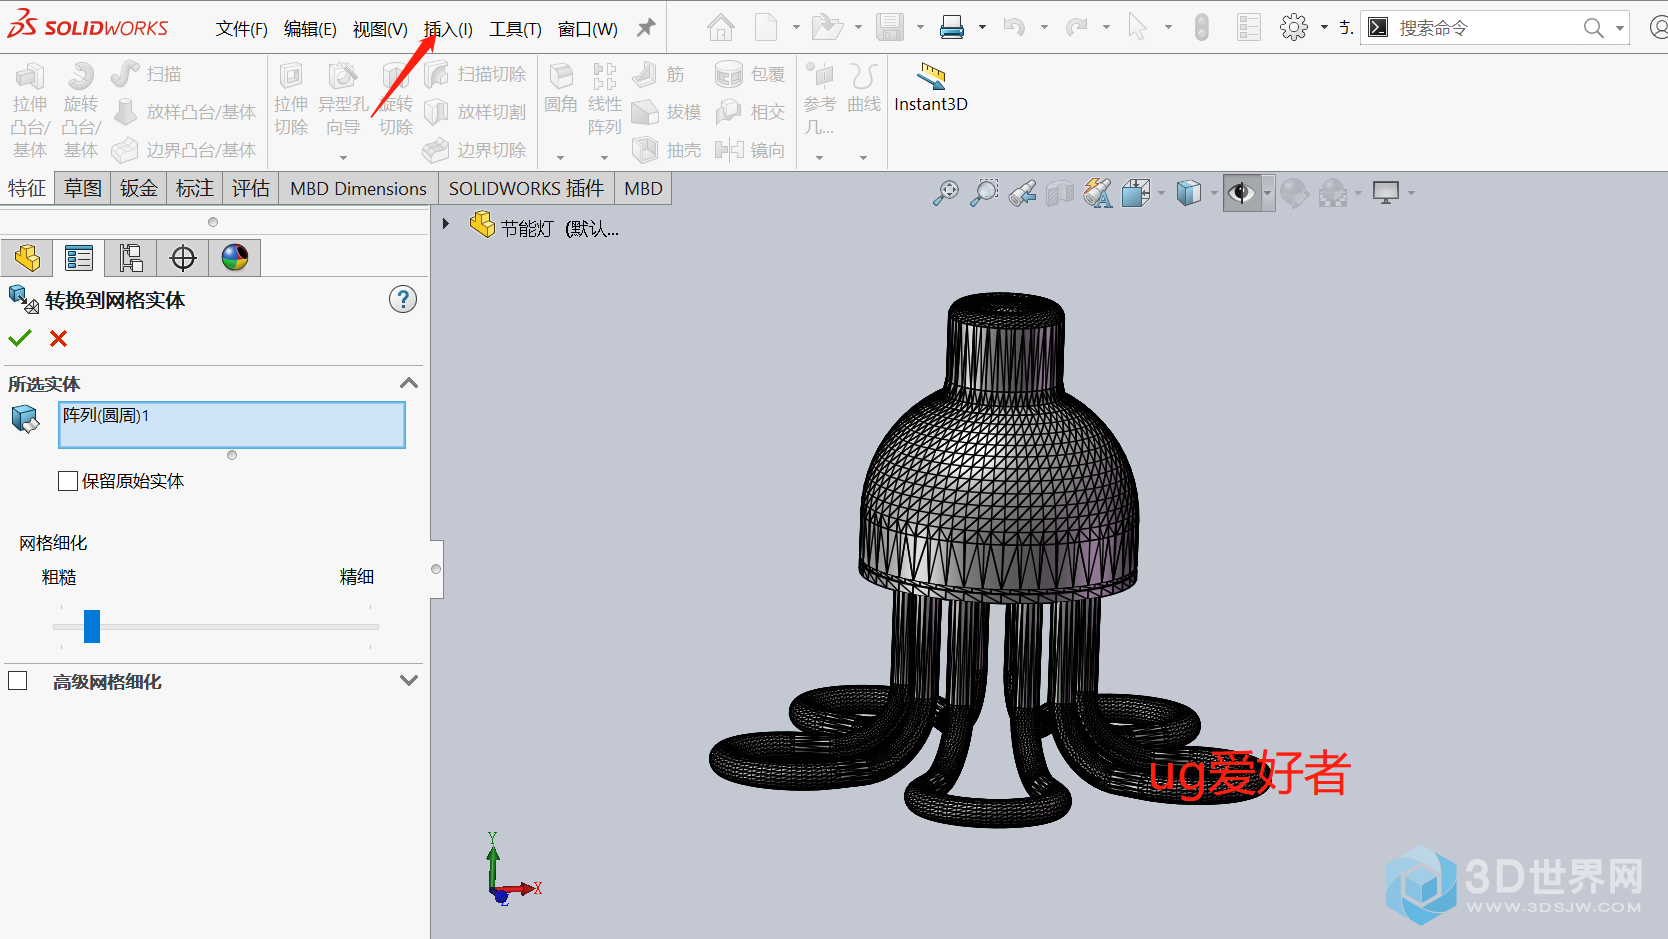The width and height of the screenshot is (1668, 939).
Task: Open the Save dropdown arrow
Action: click(920, 27)
